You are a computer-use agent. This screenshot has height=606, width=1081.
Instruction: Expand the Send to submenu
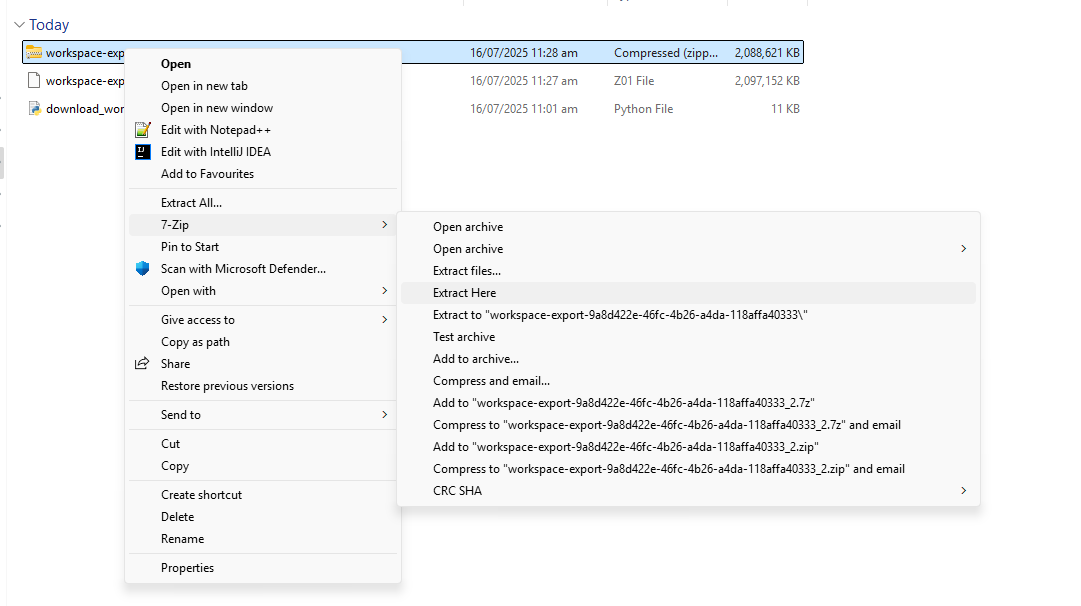click(384, 415)
